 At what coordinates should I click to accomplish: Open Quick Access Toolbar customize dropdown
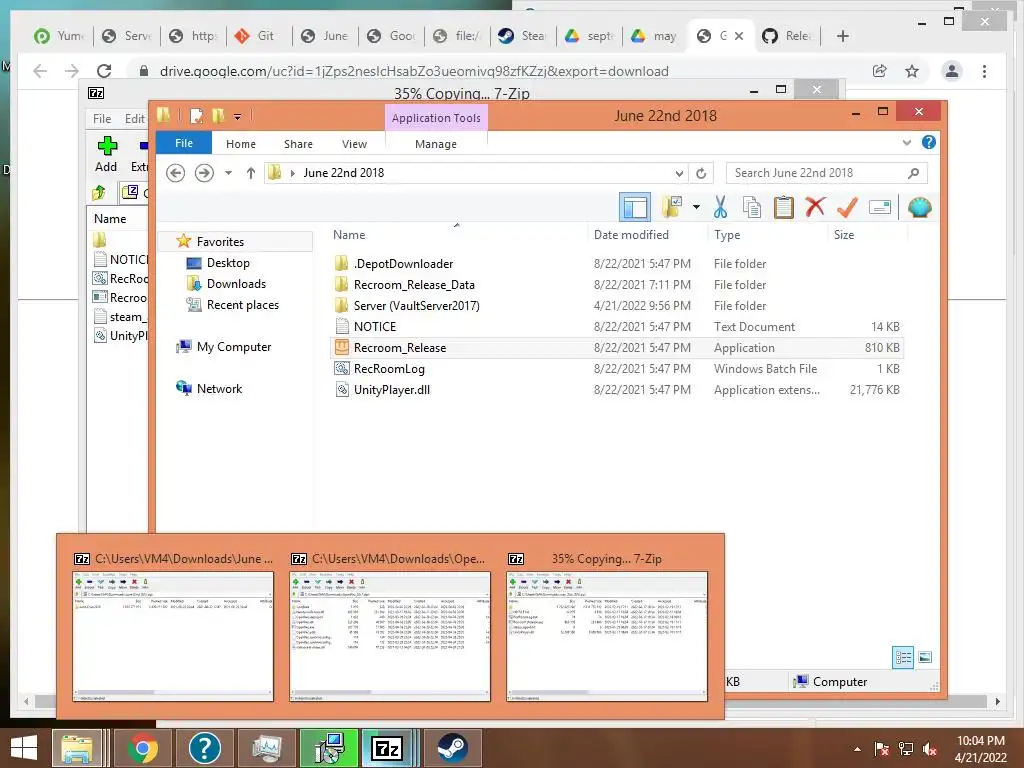pyautogui.click(x=238, y=117)
